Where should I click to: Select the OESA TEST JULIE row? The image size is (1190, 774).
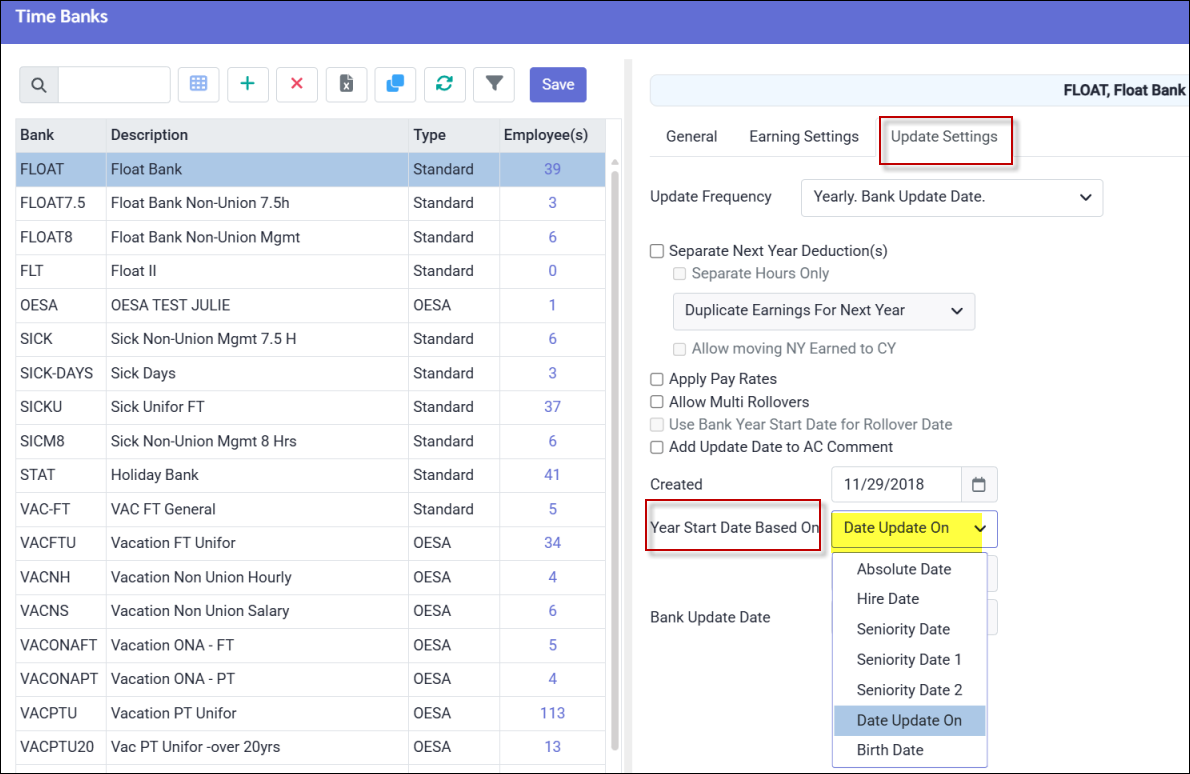click(310, 305)
